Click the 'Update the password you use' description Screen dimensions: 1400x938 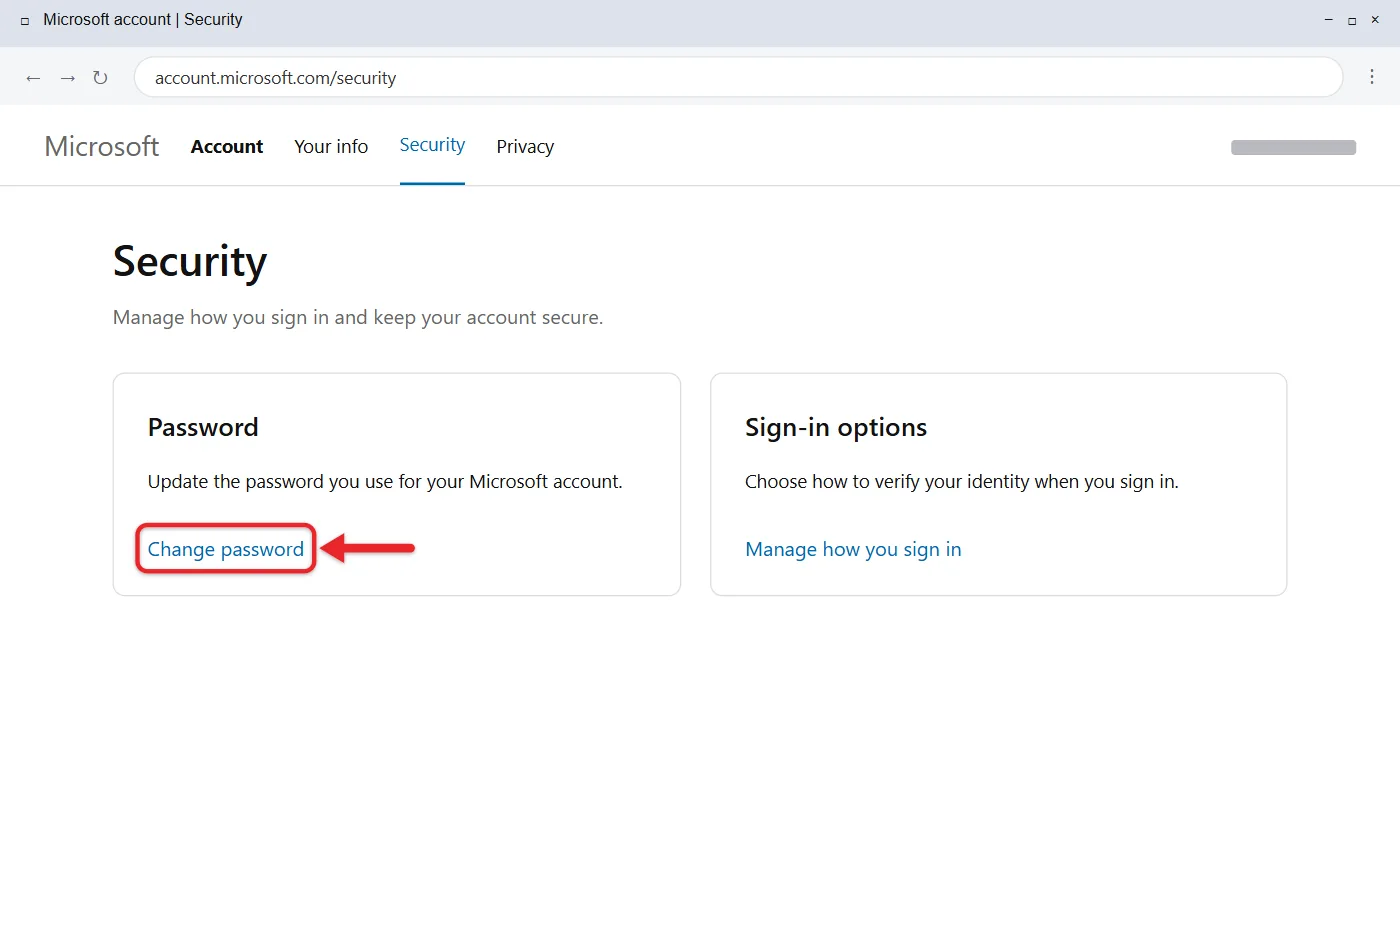coord(385,482)
